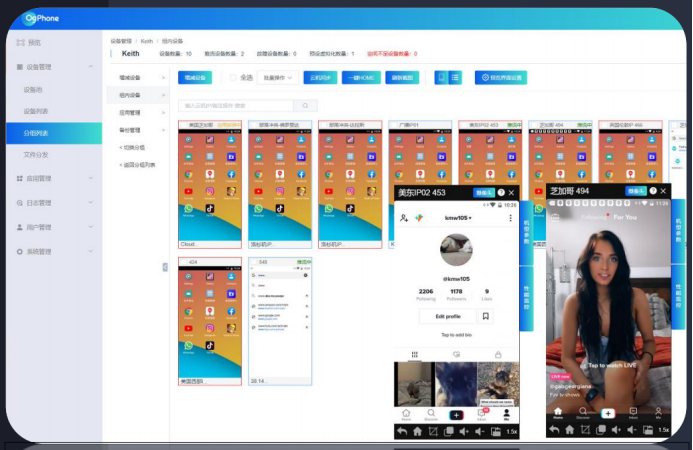Click volume up icon in 芝加哥 494 toolbar
The image size is (693, 450).
tap(616, 429)
